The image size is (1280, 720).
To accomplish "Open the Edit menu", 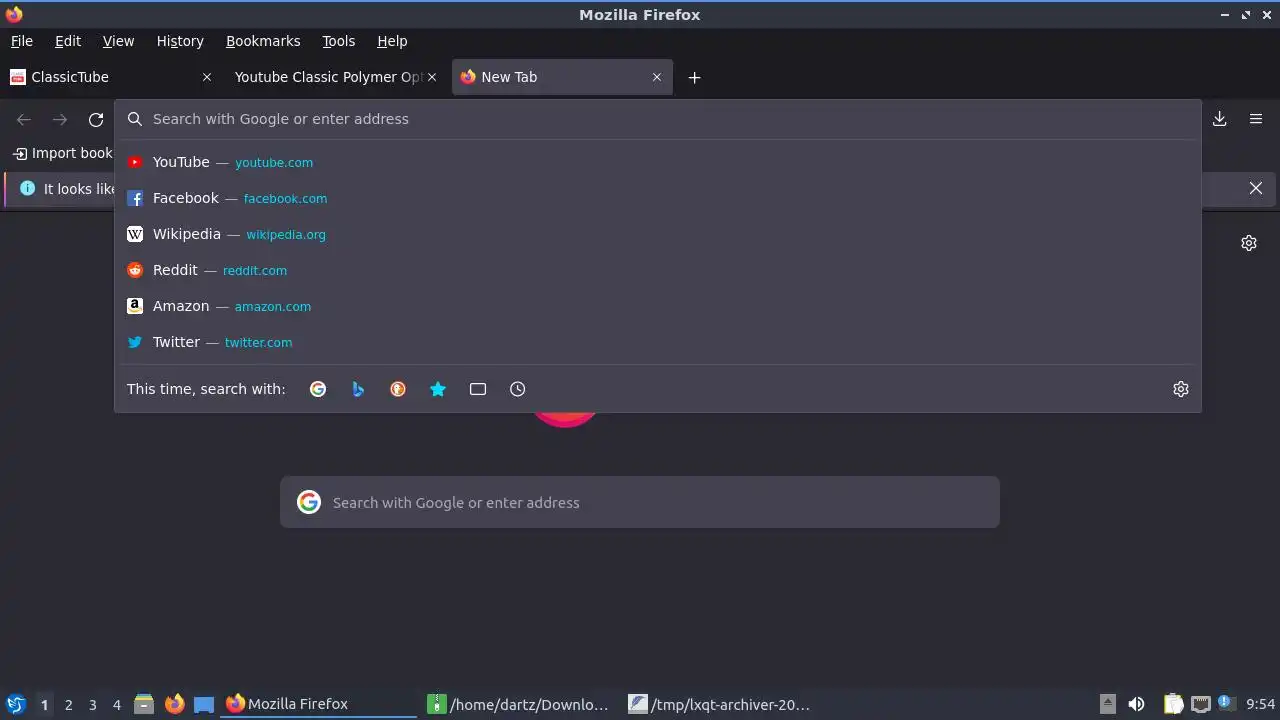I will [x=68, y=41].
